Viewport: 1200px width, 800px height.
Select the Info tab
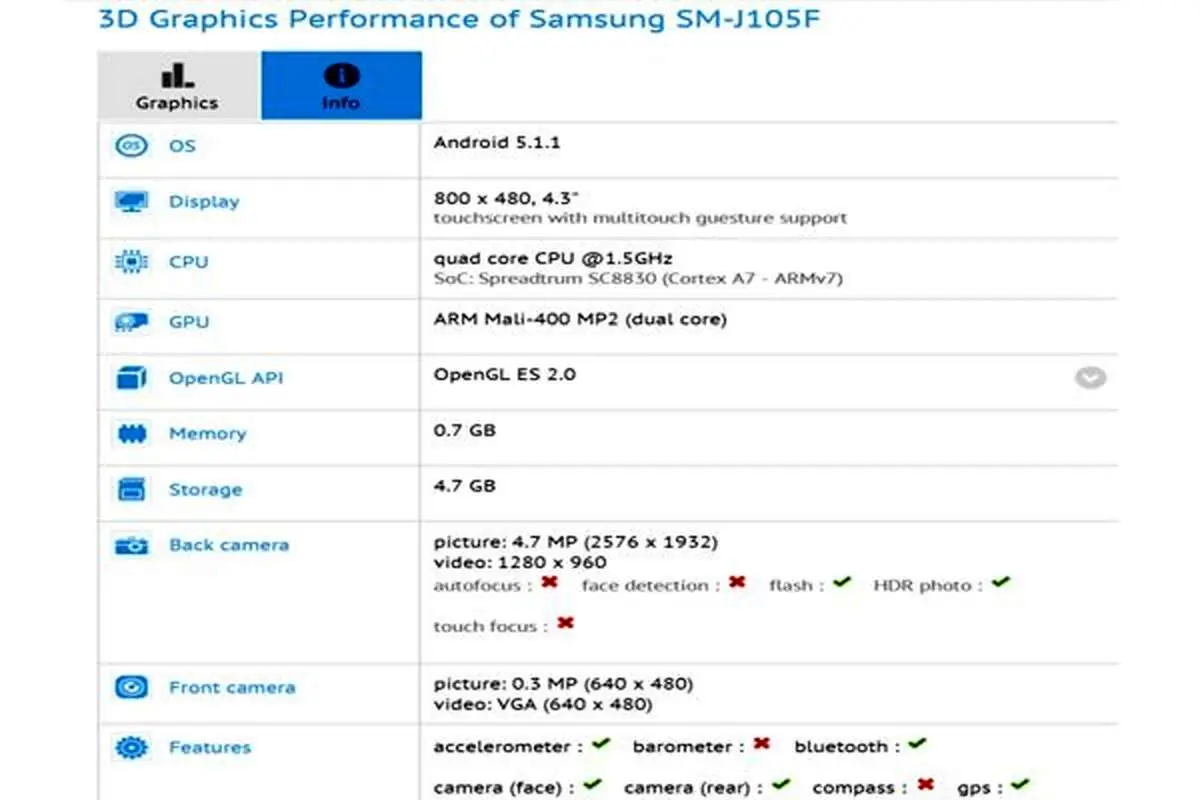pos(341,85)
